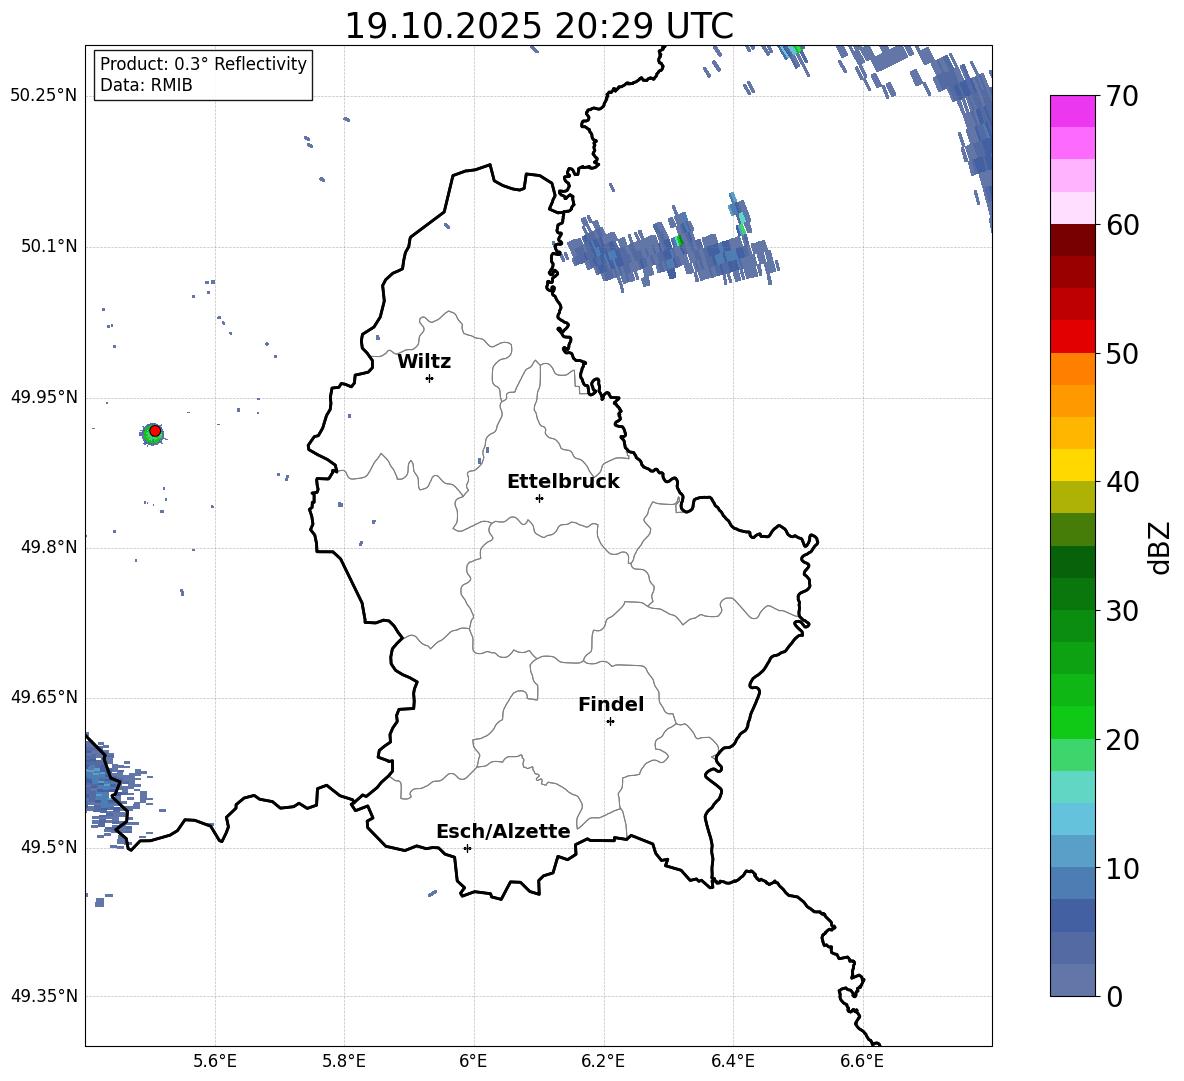Click the 49.65°N latitude tick label
The image size is (1184, 1081).
click(x=44, y=697)
